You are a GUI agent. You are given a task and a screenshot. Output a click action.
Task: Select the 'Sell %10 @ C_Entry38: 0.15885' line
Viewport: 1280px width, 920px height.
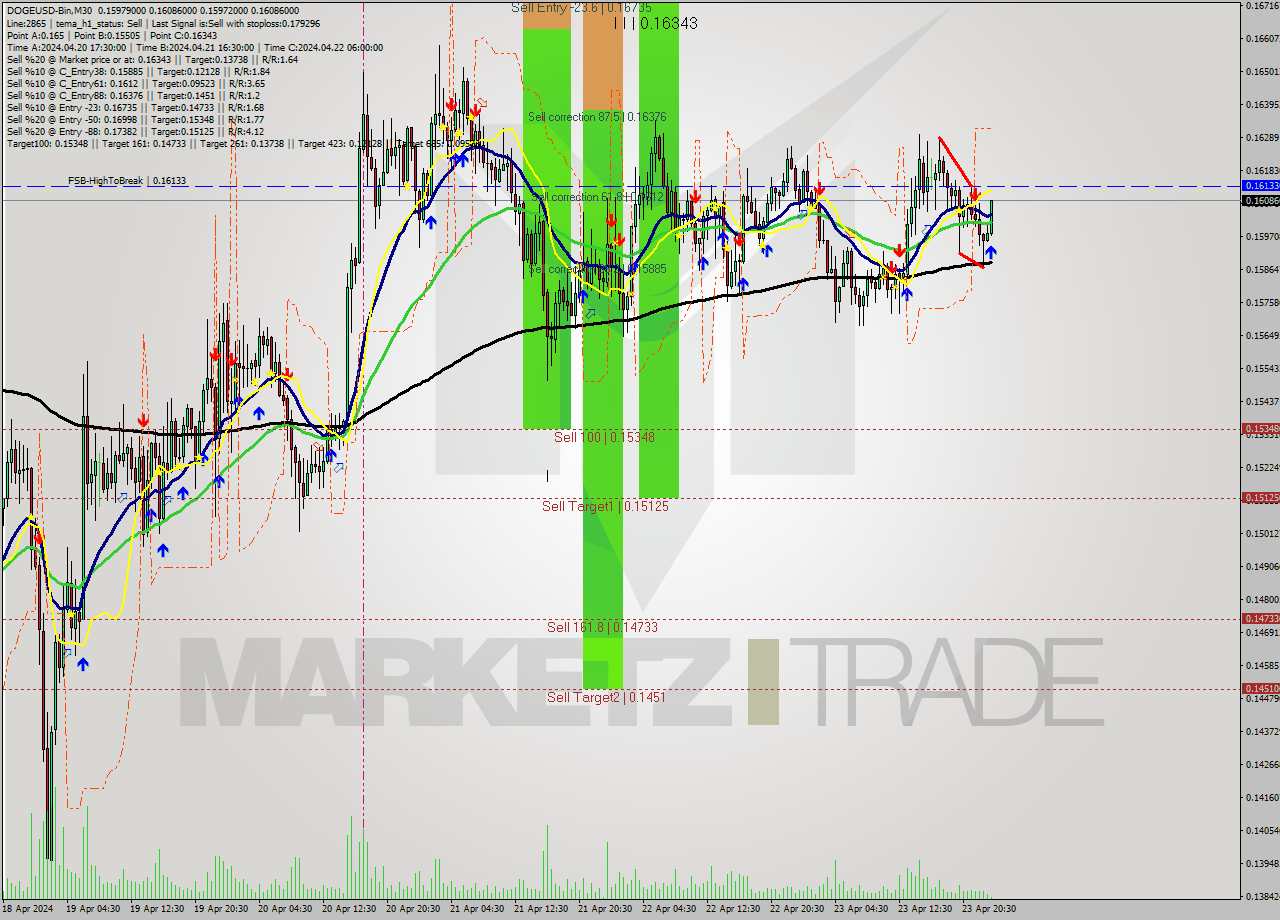(138, 71)
